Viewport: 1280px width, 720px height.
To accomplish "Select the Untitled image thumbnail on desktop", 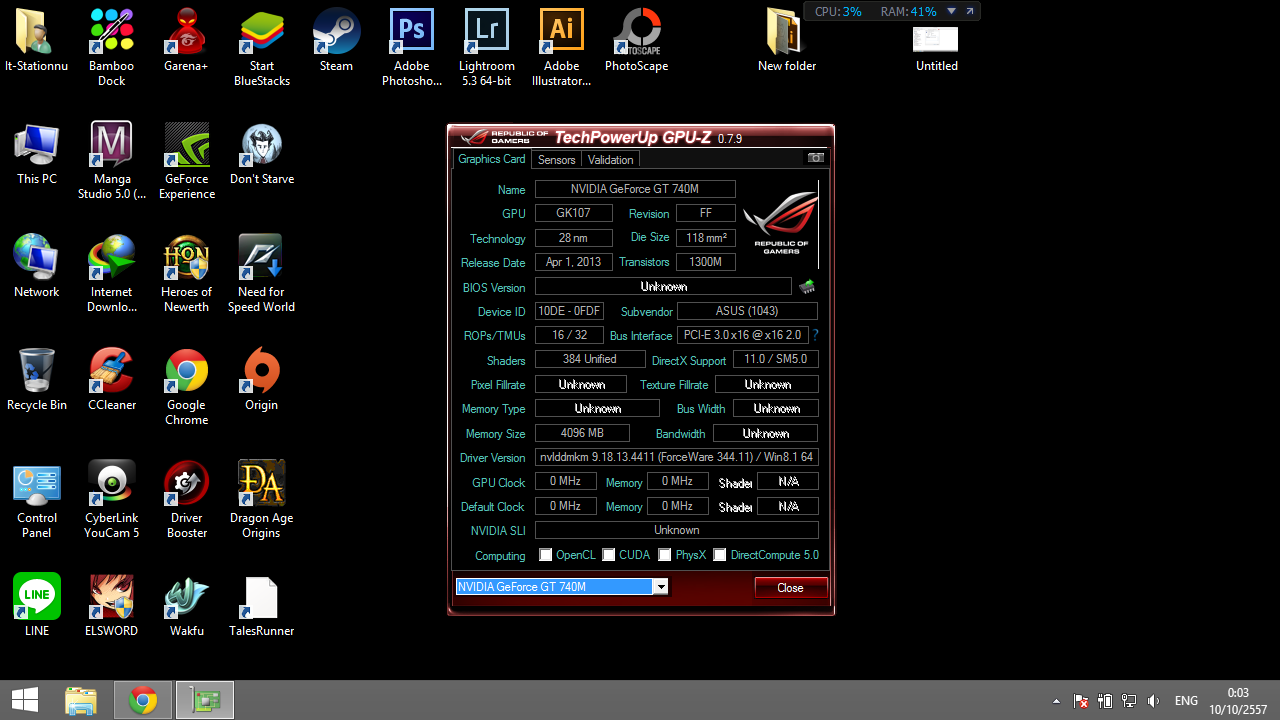I will [937, 49].
